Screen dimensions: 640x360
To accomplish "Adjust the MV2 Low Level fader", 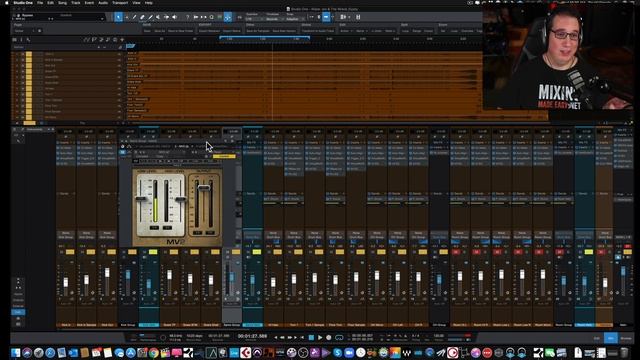I will [141, 199].
